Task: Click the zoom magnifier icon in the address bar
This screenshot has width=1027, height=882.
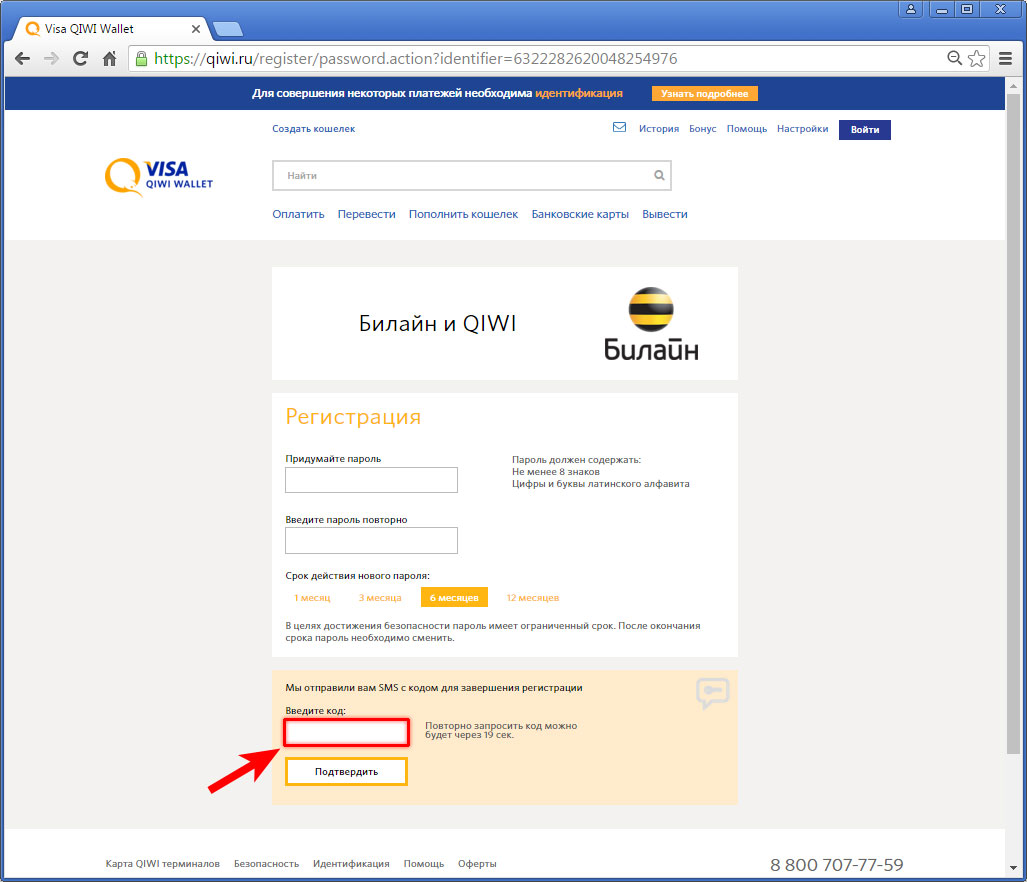Action: coord(954,58)
